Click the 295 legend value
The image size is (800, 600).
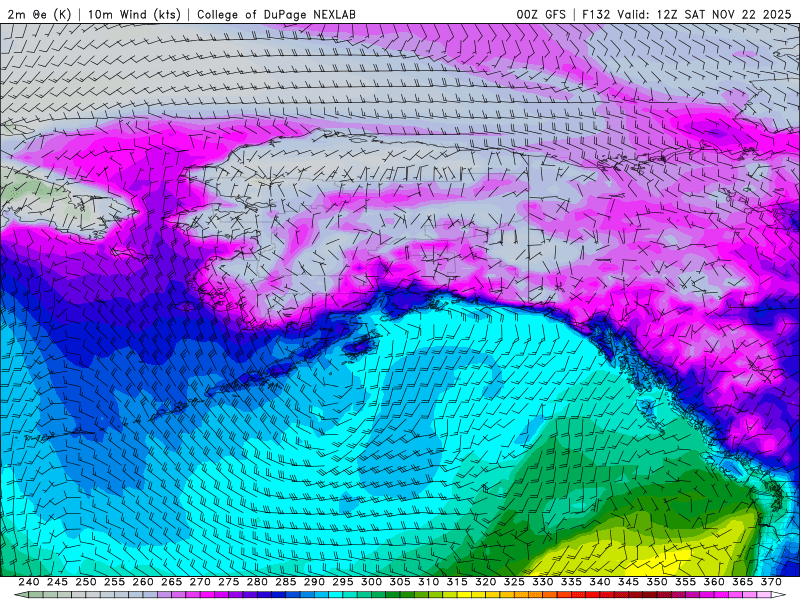tap(343, 582)
